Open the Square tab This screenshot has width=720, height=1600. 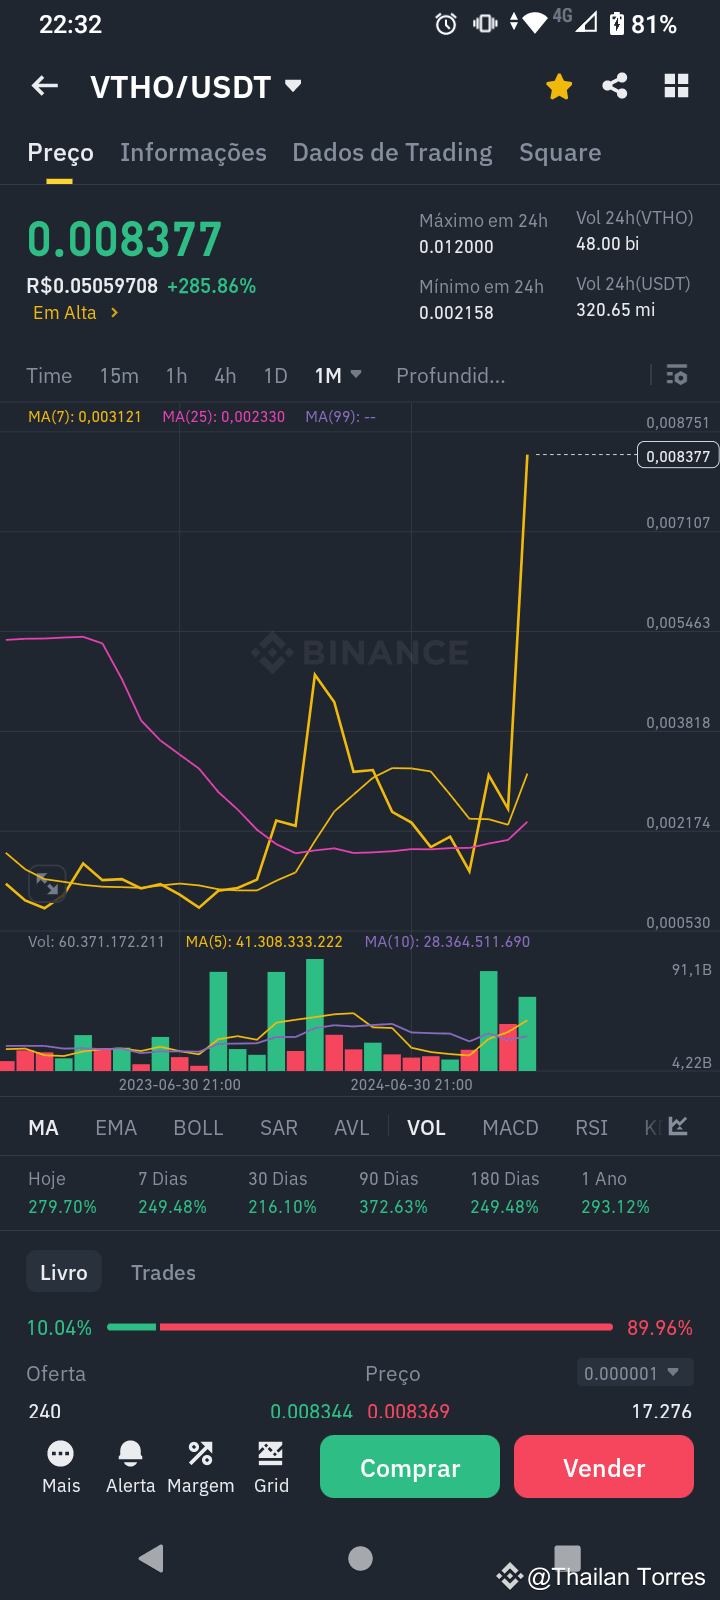(x=560, y=152)
